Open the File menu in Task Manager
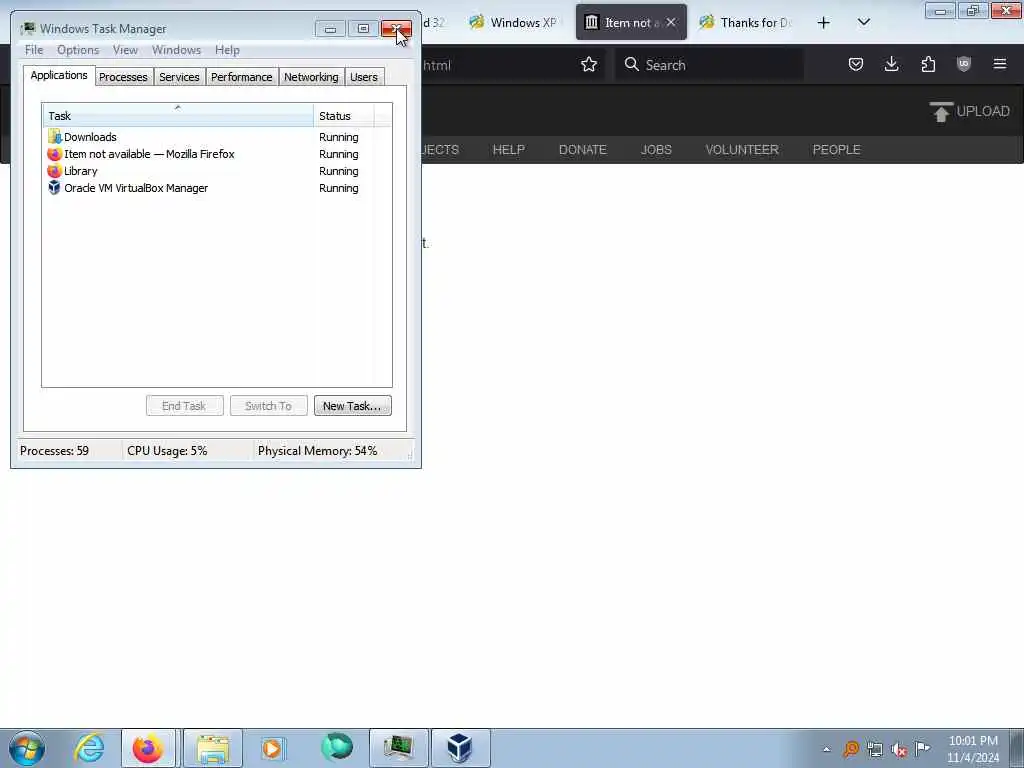The height and width of the screenshot is (768, 1024). pos(34,50)
